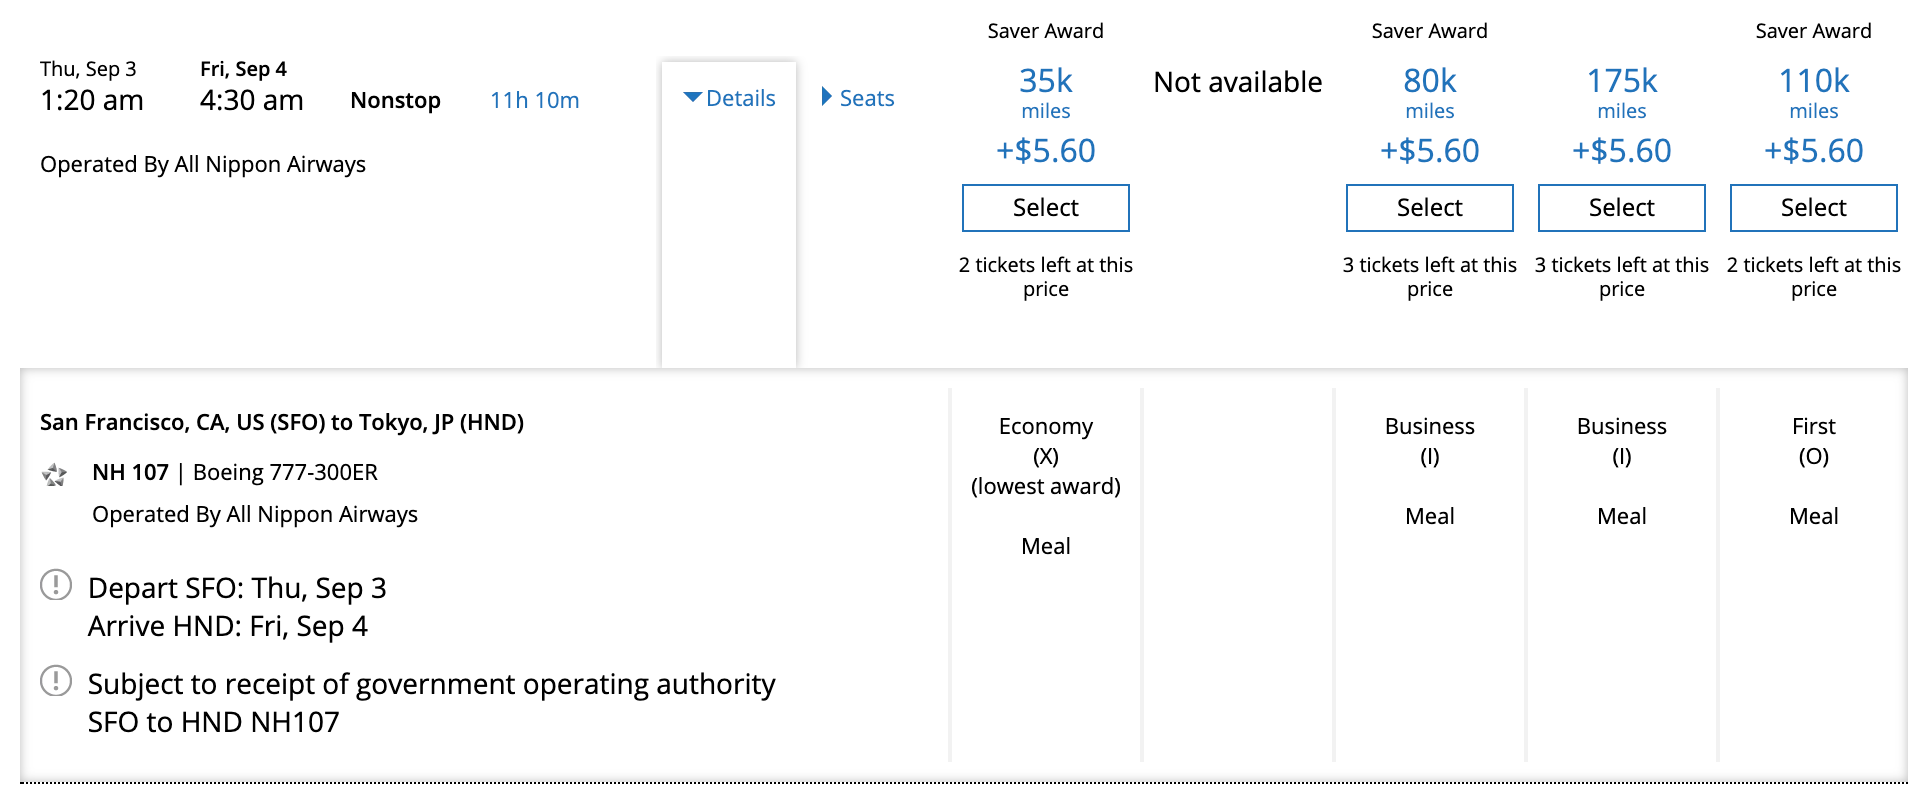Click the 1:20 am departure time
The image size is (1932, 804).
coord(92,100)
